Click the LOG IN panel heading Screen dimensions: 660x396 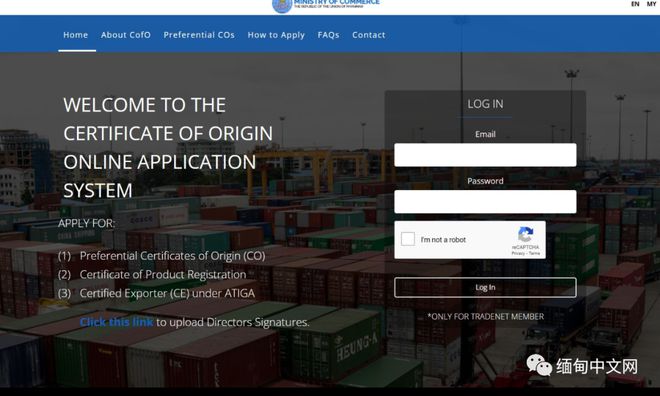(x=485, y=104)
